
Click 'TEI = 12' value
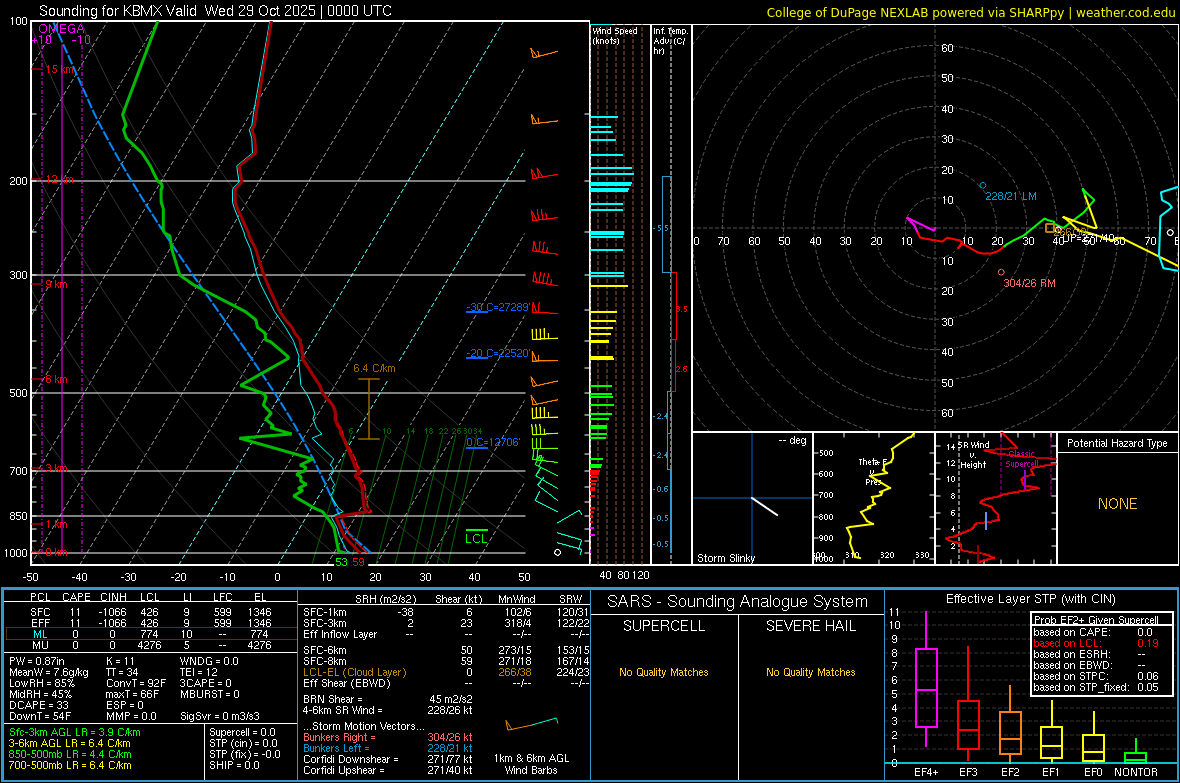tap(199, 672)
